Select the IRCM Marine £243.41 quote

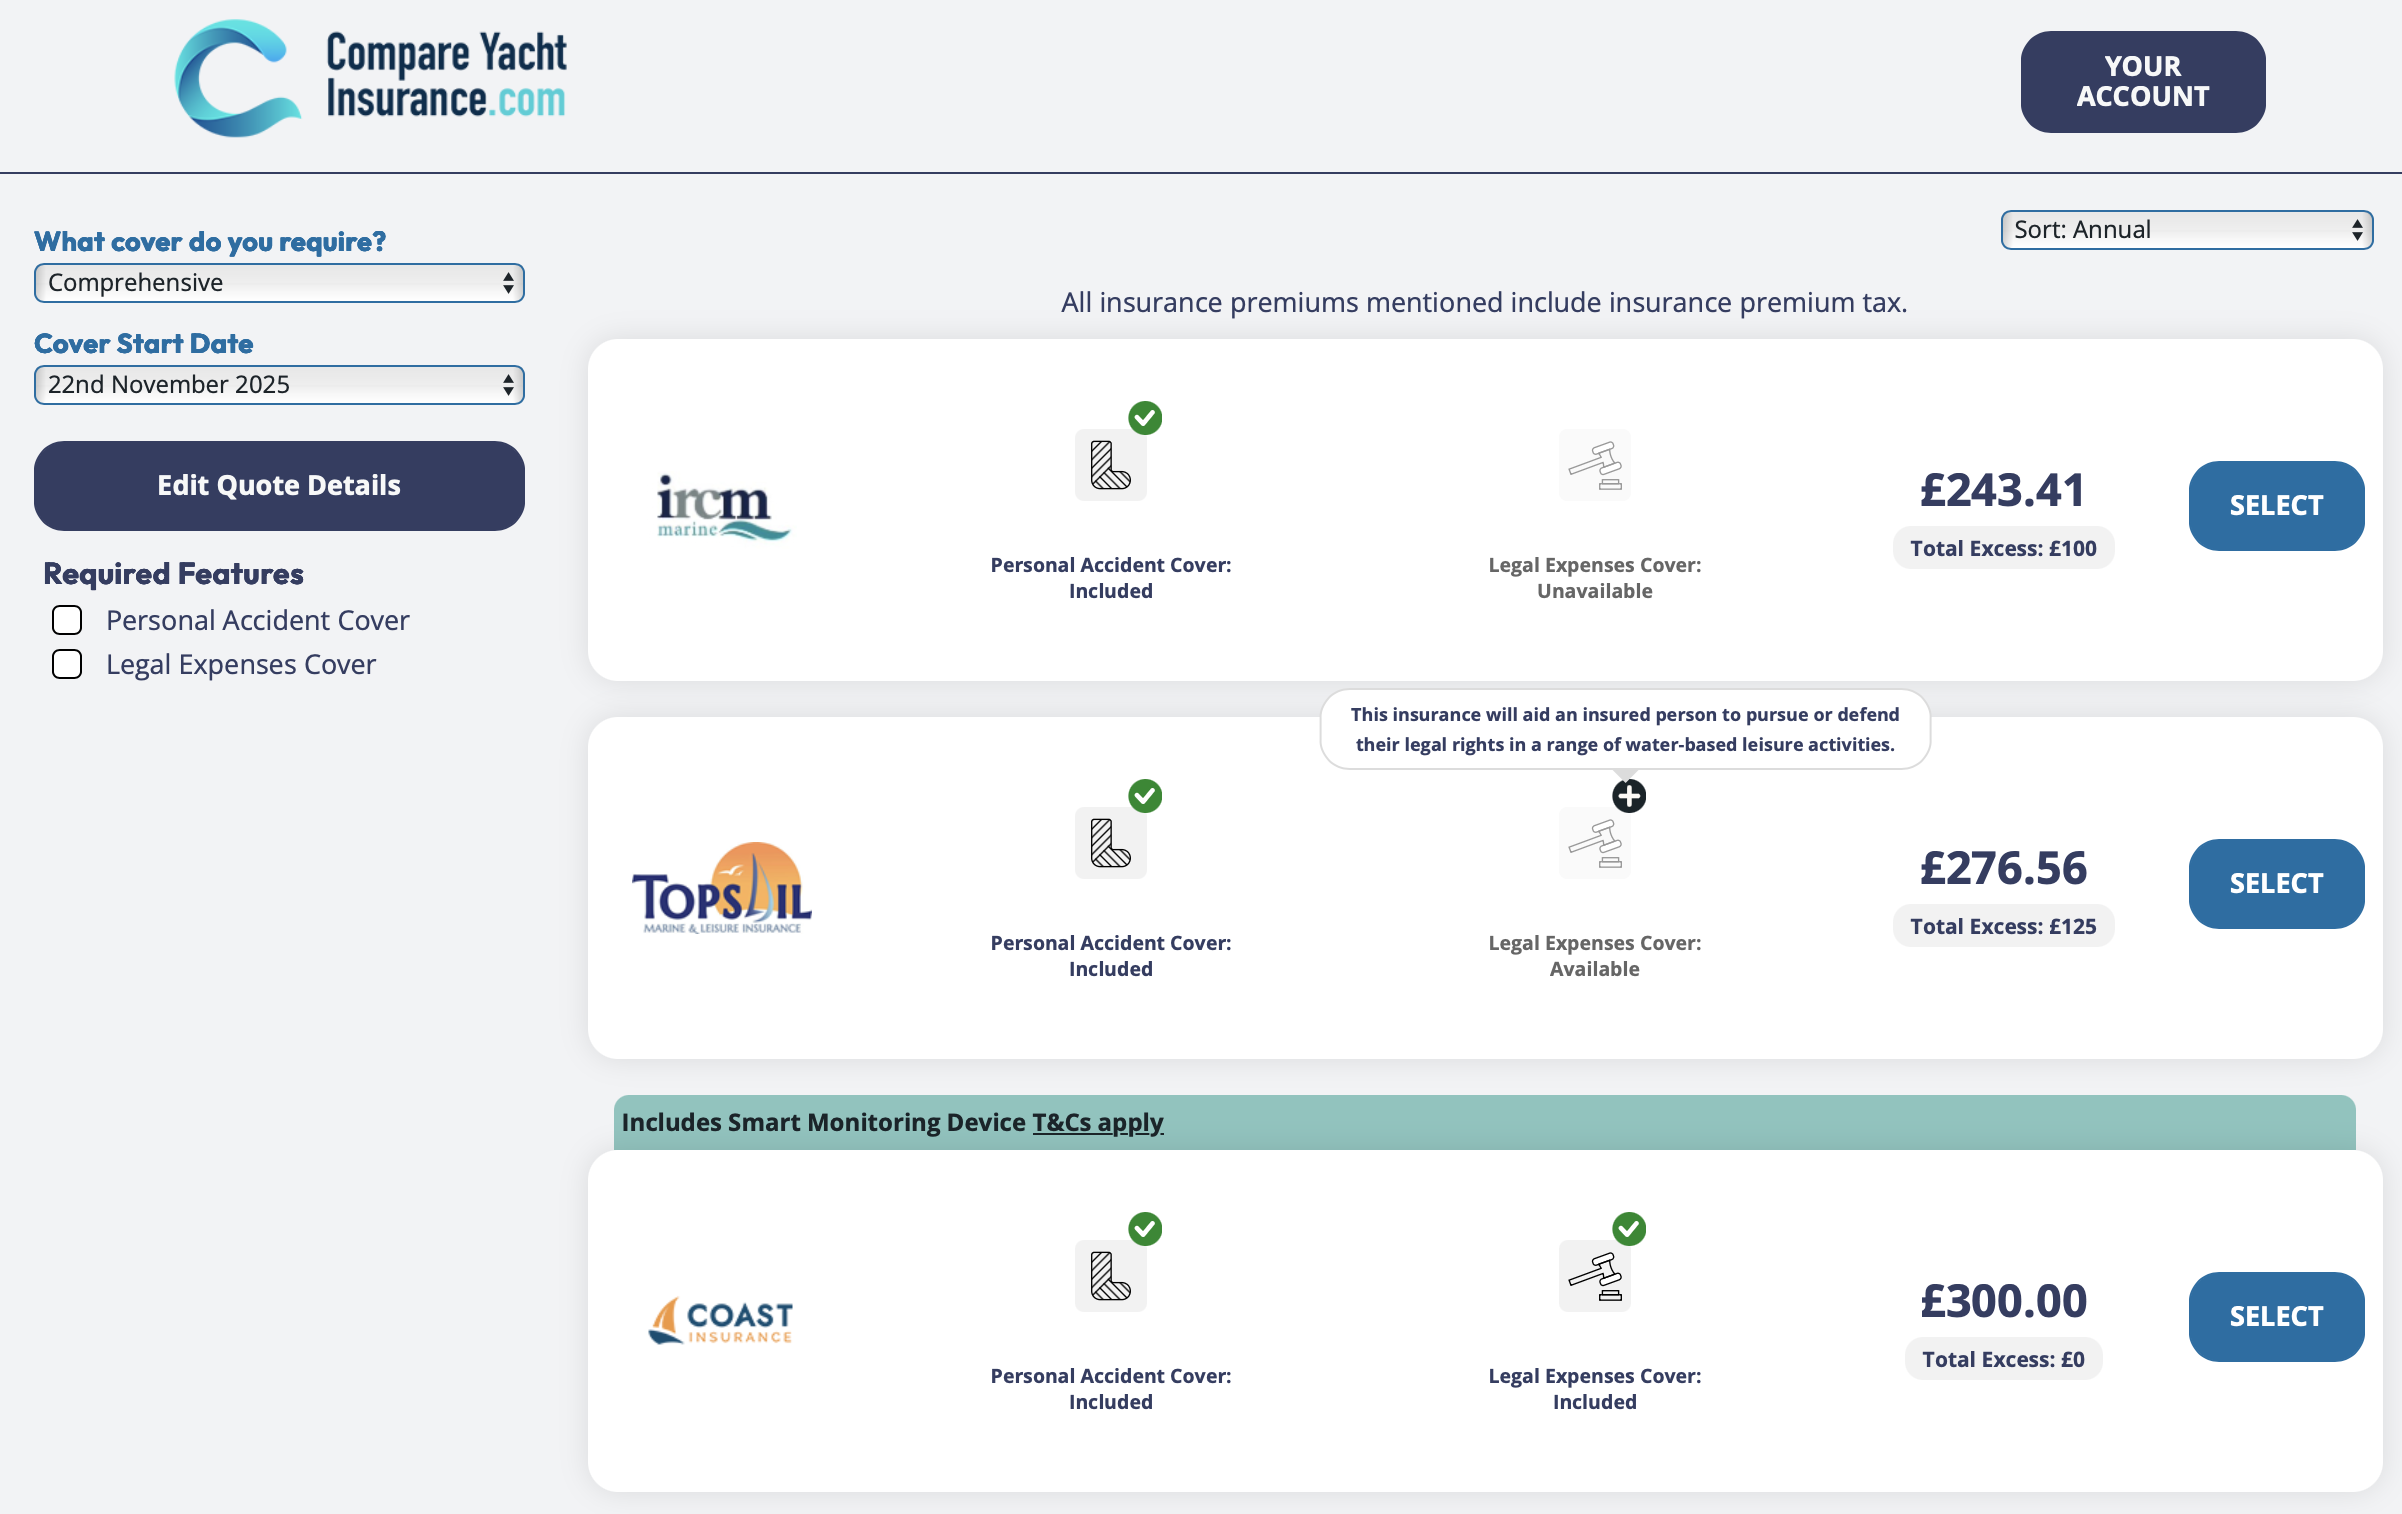(2275, 506)
